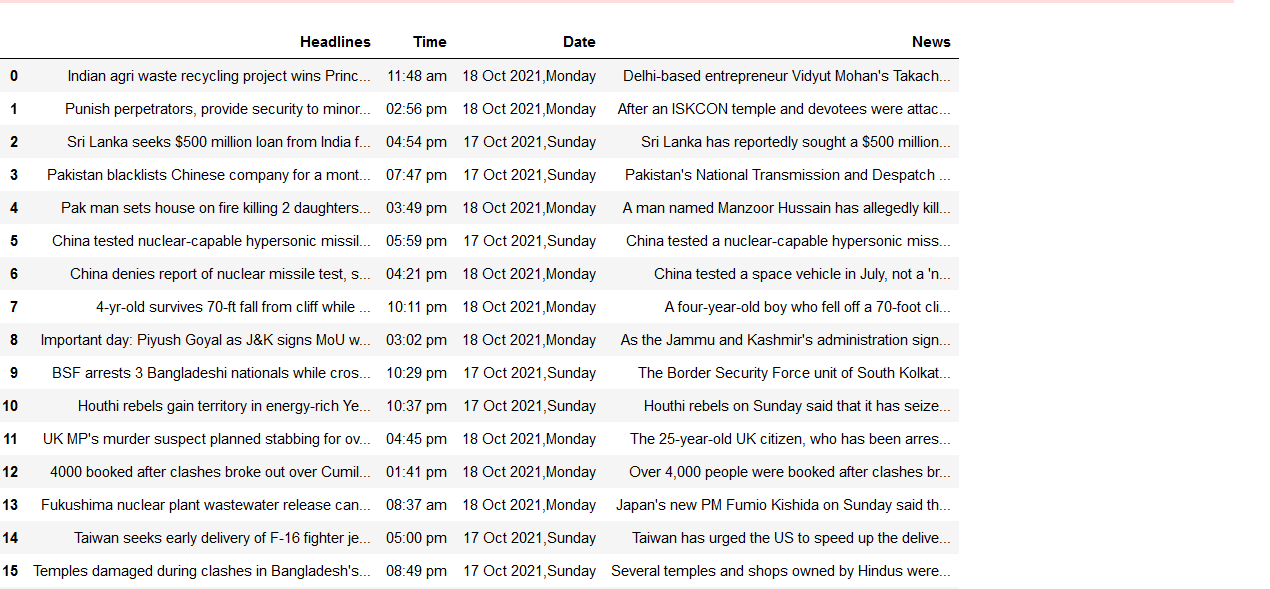This screenshot has width=1270, height=589.
Task: Click the Pak man sets house on fire headline
Action: pyautogui.click(x=216, y=208)
